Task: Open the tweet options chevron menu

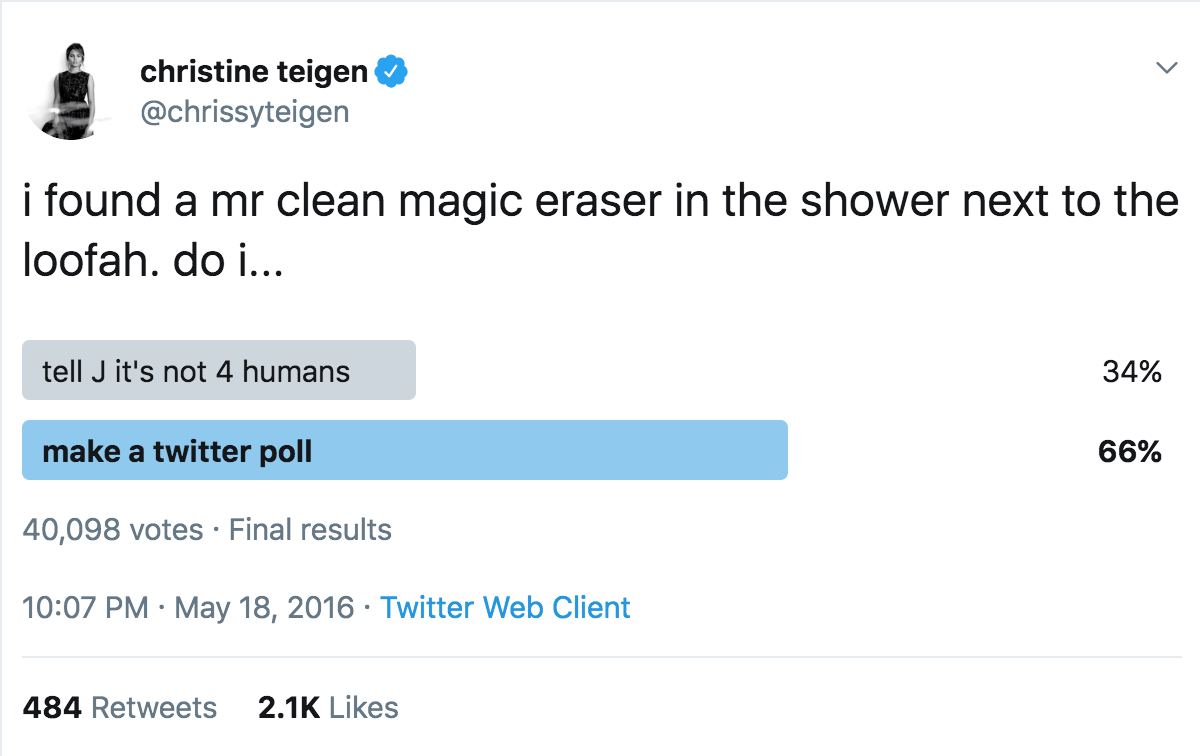Action: pos(1166,68)
